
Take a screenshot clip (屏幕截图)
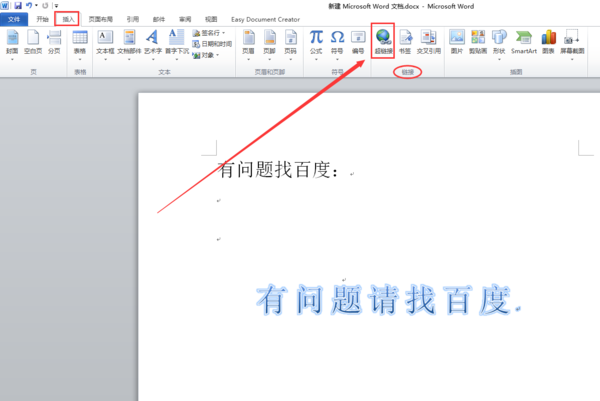pos(572,44)
